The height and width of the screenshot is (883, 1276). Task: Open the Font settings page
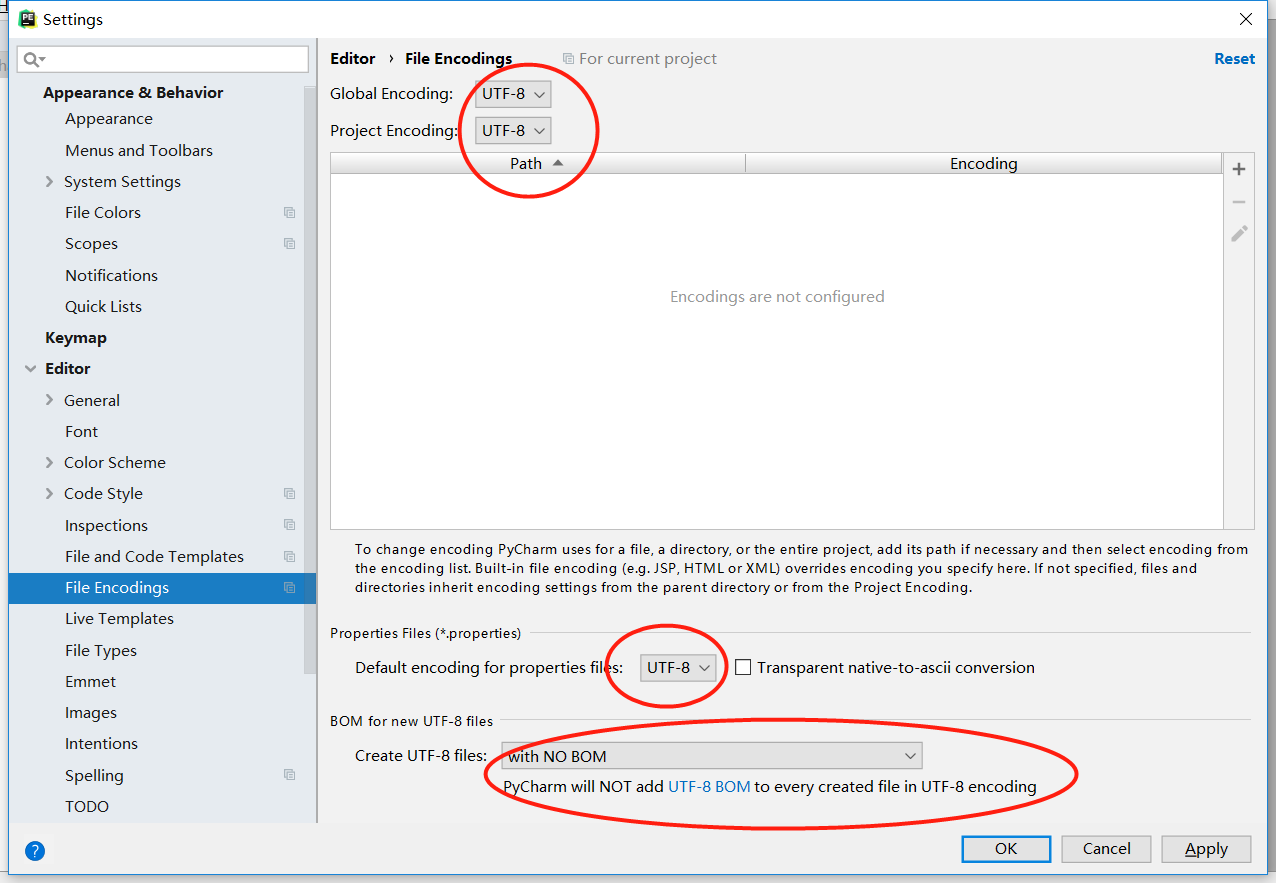81,431
